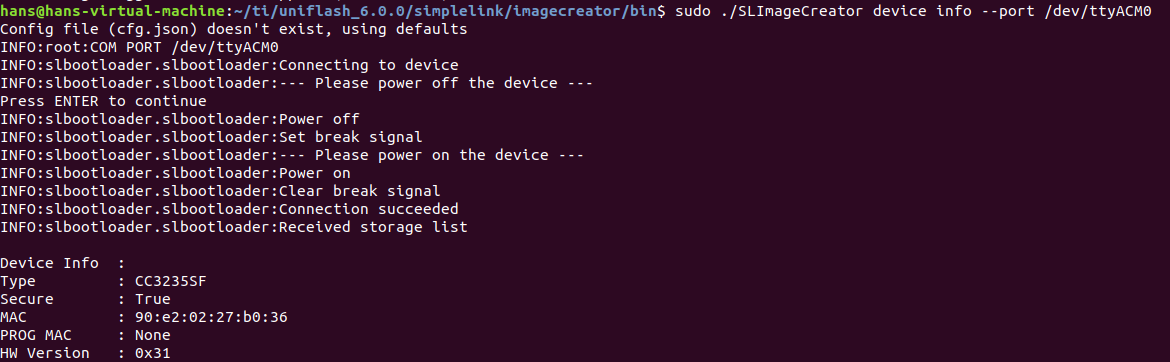Click the HW Version value 0x31
The width and height of the screenshot is (1170, 362).
[x=153, y=353]
